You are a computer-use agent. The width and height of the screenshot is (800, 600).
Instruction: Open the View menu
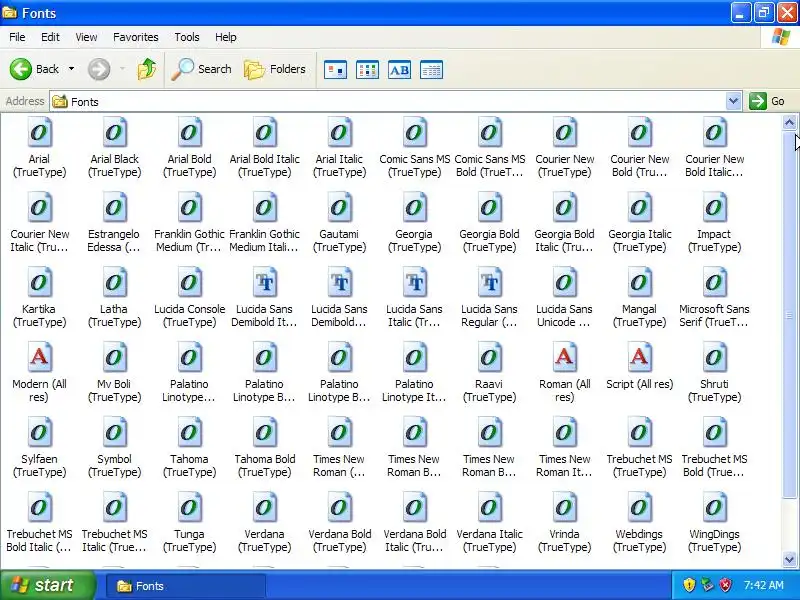point(86,37)
